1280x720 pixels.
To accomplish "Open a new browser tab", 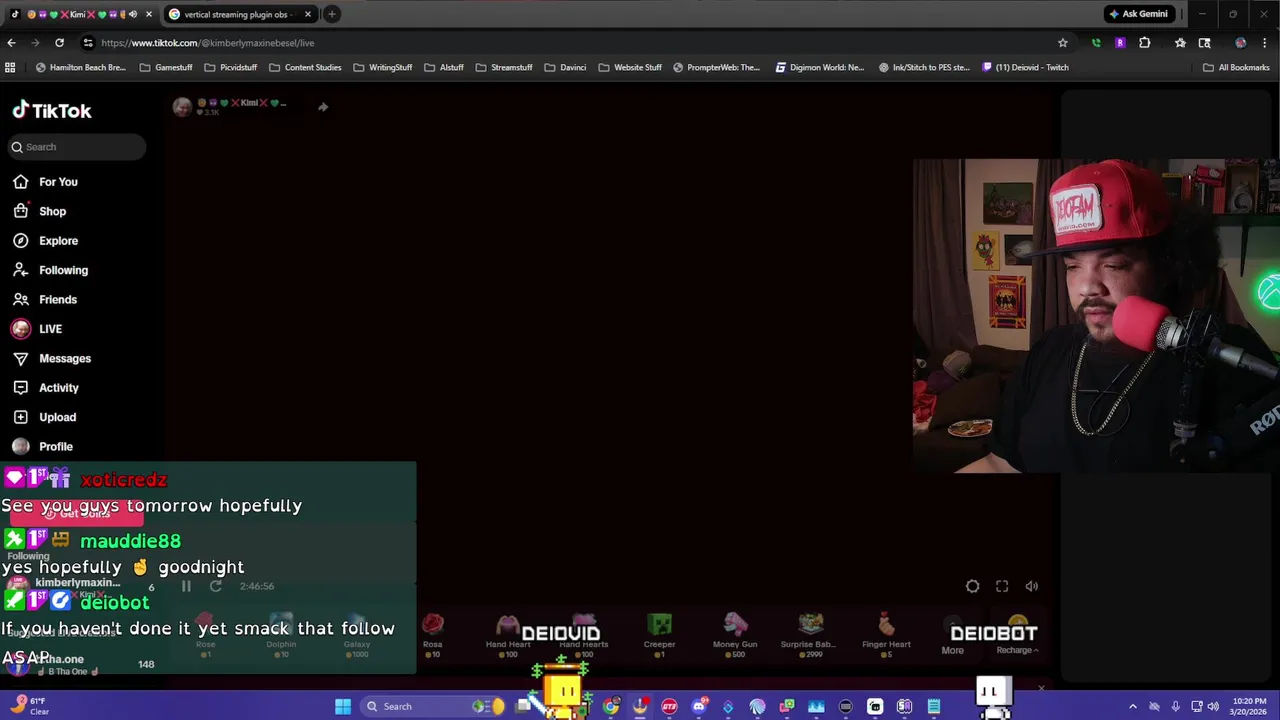I will coord(332,14).
